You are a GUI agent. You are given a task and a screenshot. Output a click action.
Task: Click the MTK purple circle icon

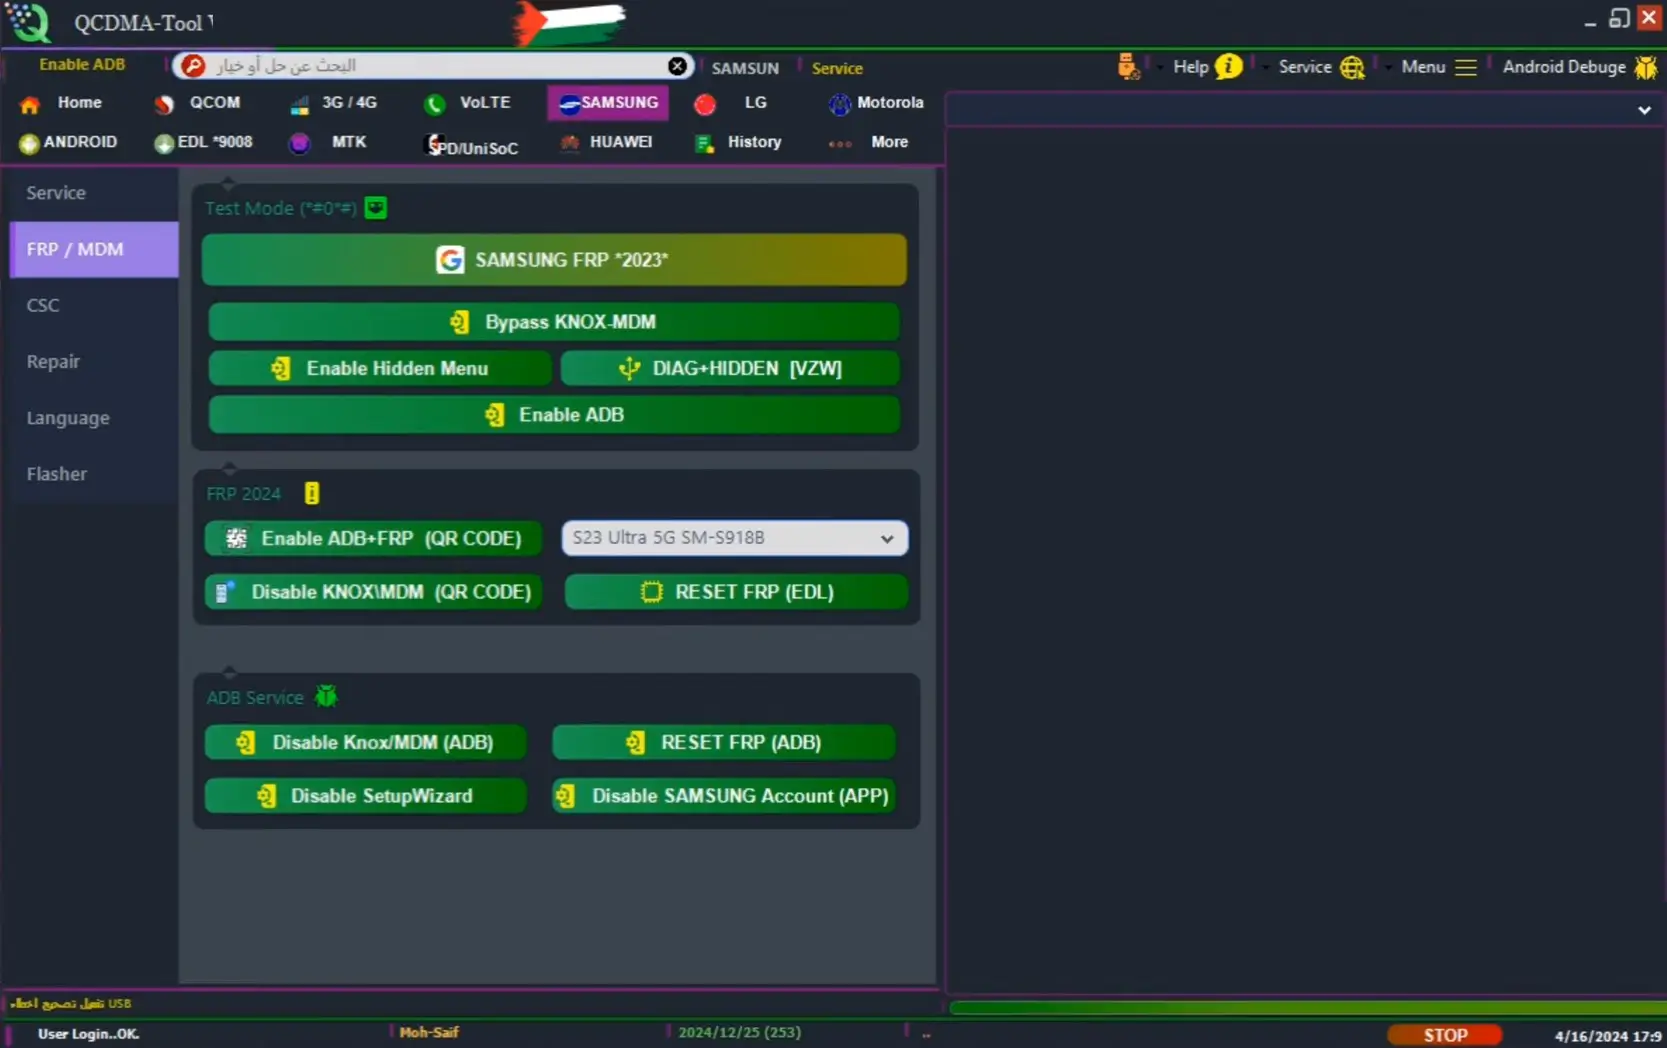point(299,143)
